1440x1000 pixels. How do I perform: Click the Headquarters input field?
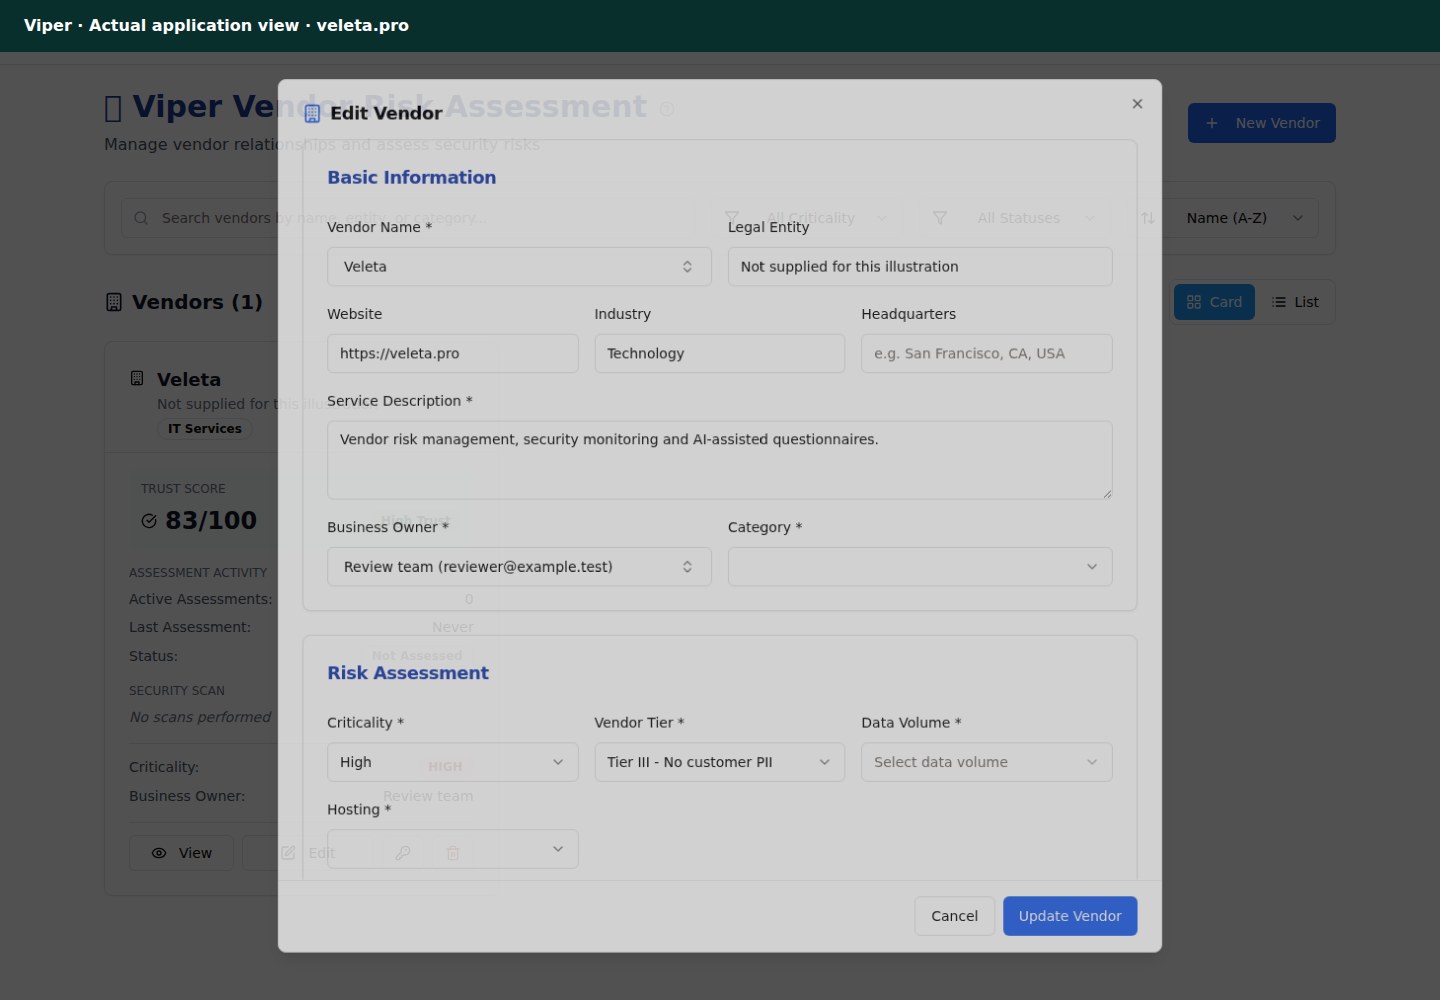click(x=987, y=354)
